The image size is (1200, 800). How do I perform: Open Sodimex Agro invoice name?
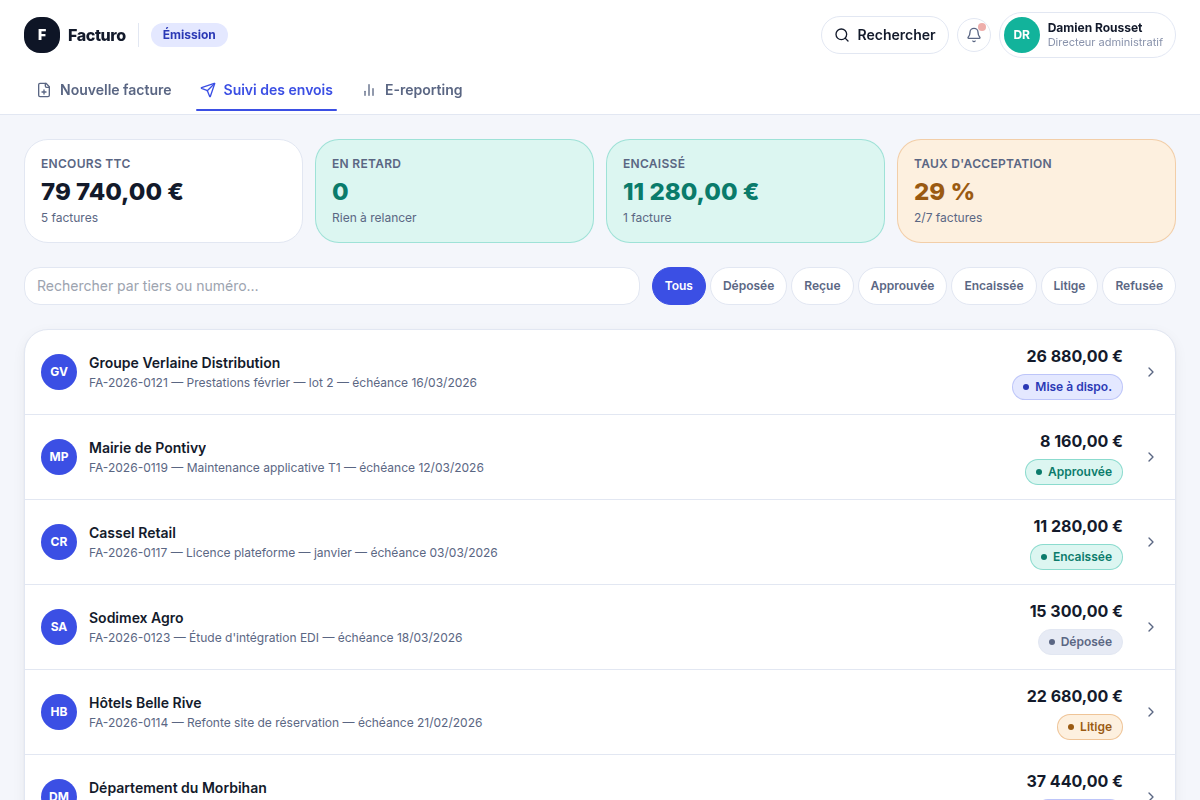tap(136, 618)
